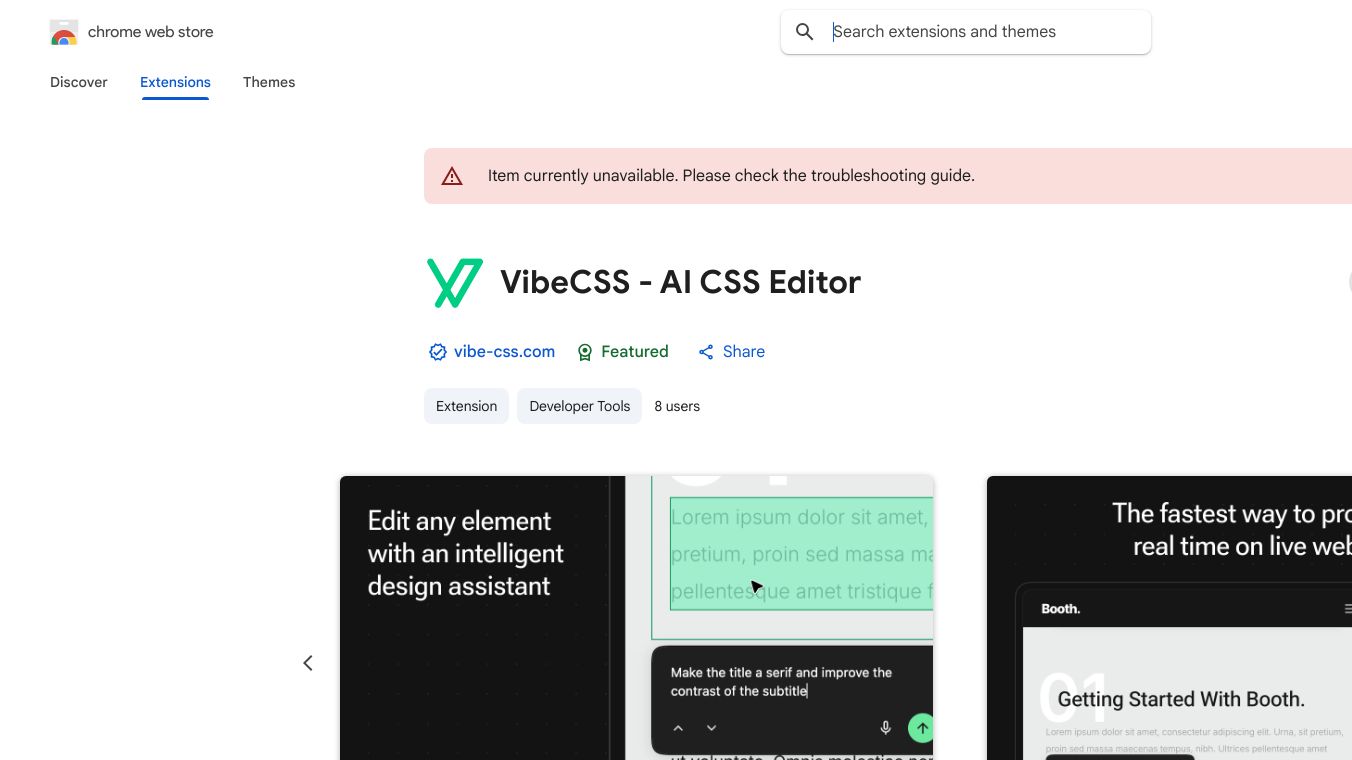1352x760 pixels.
Task: Focus the Search extensions and themes field
Action: point(985,32)
